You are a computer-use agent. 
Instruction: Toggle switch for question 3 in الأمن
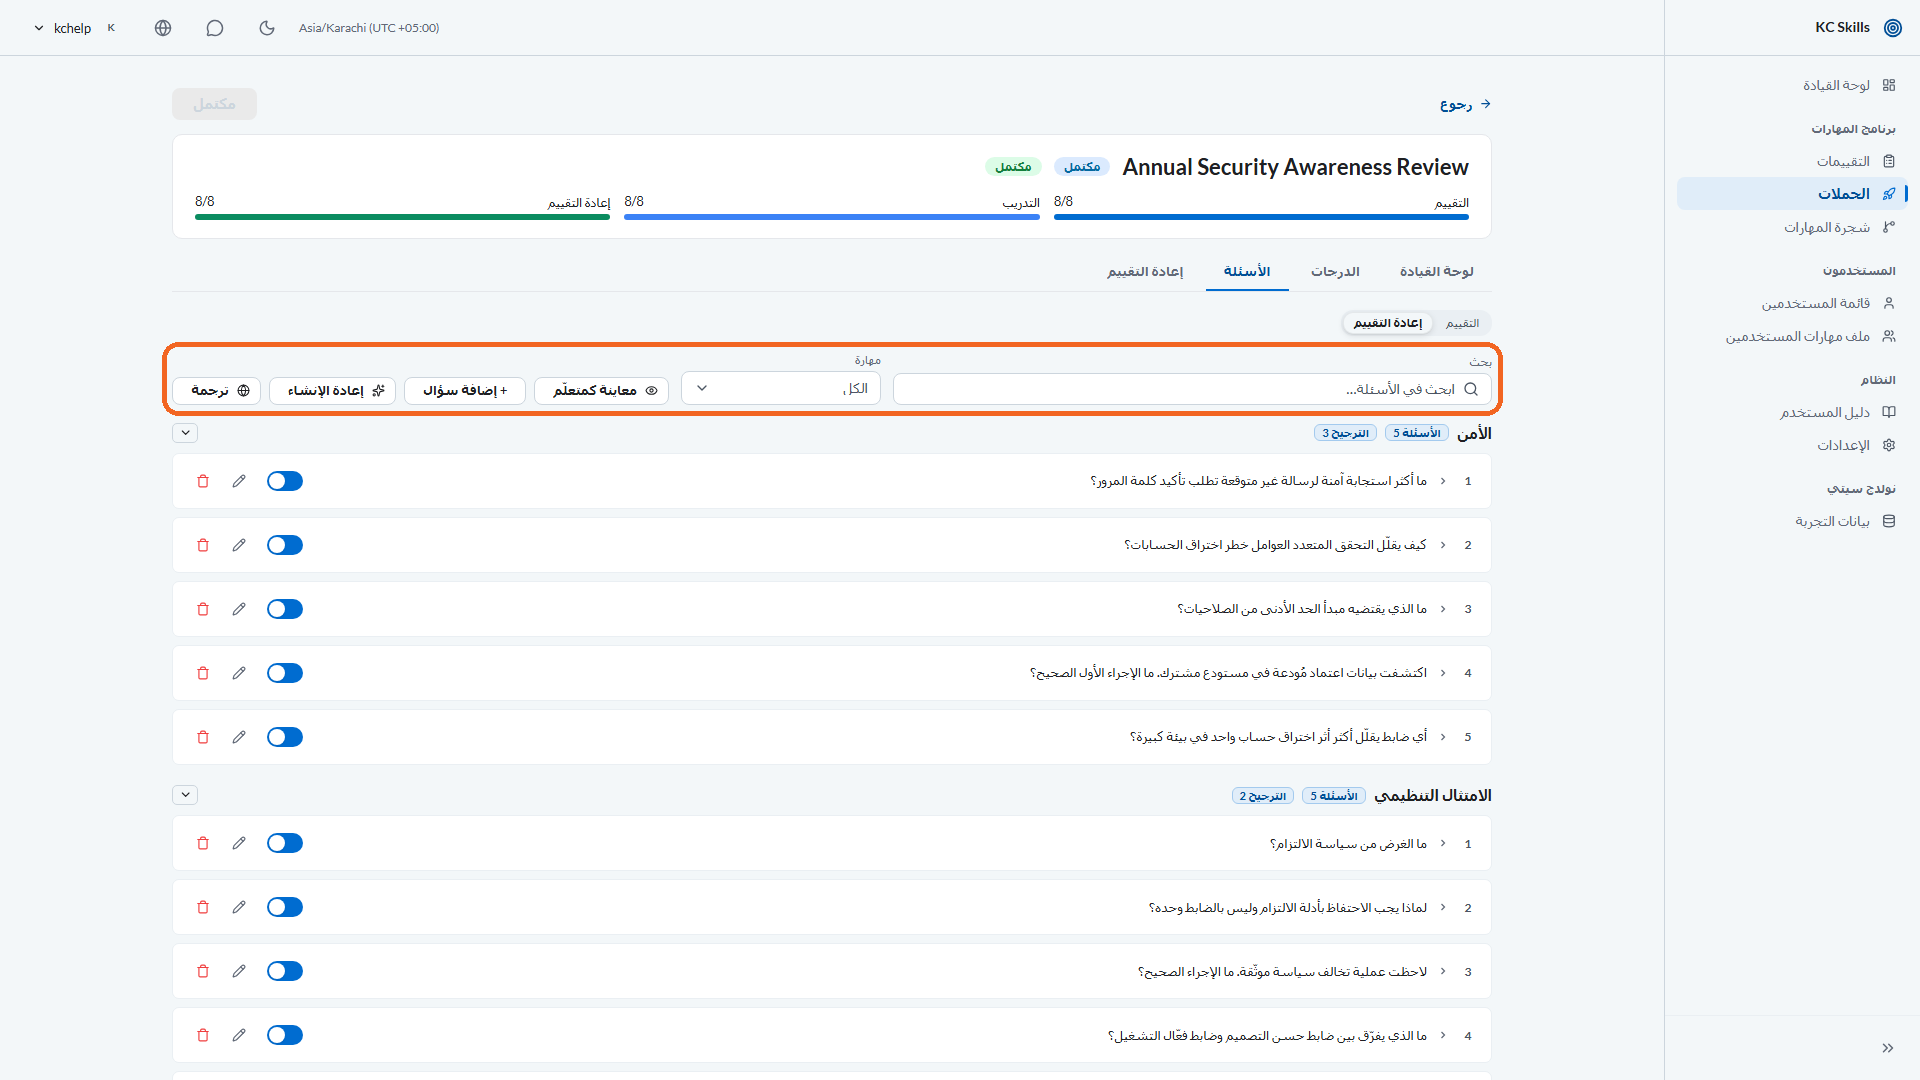(285, 609)
